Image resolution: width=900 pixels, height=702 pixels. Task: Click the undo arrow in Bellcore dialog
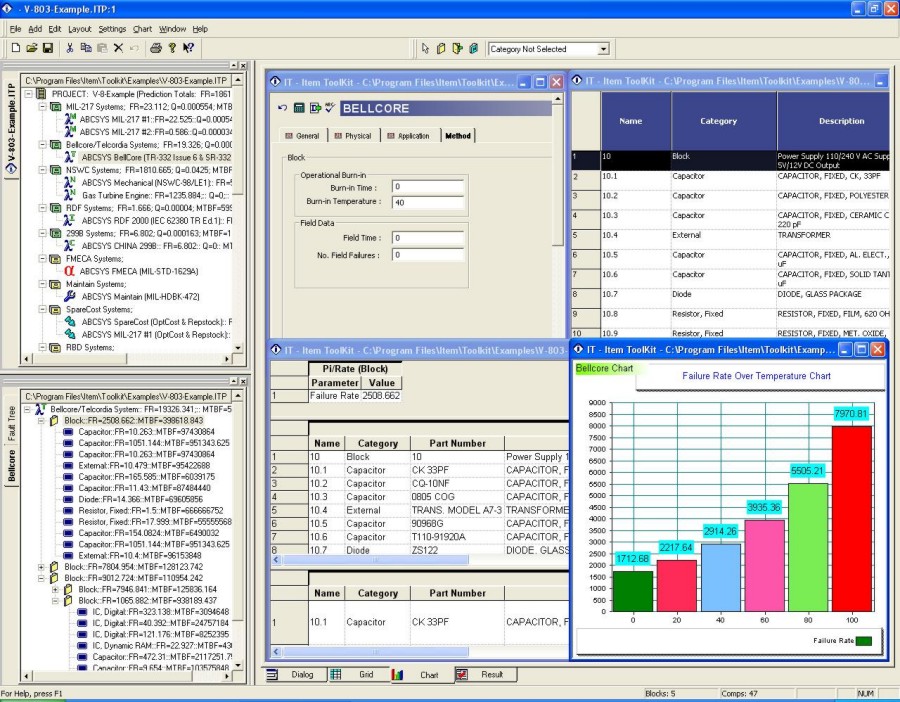coord(283,108)
